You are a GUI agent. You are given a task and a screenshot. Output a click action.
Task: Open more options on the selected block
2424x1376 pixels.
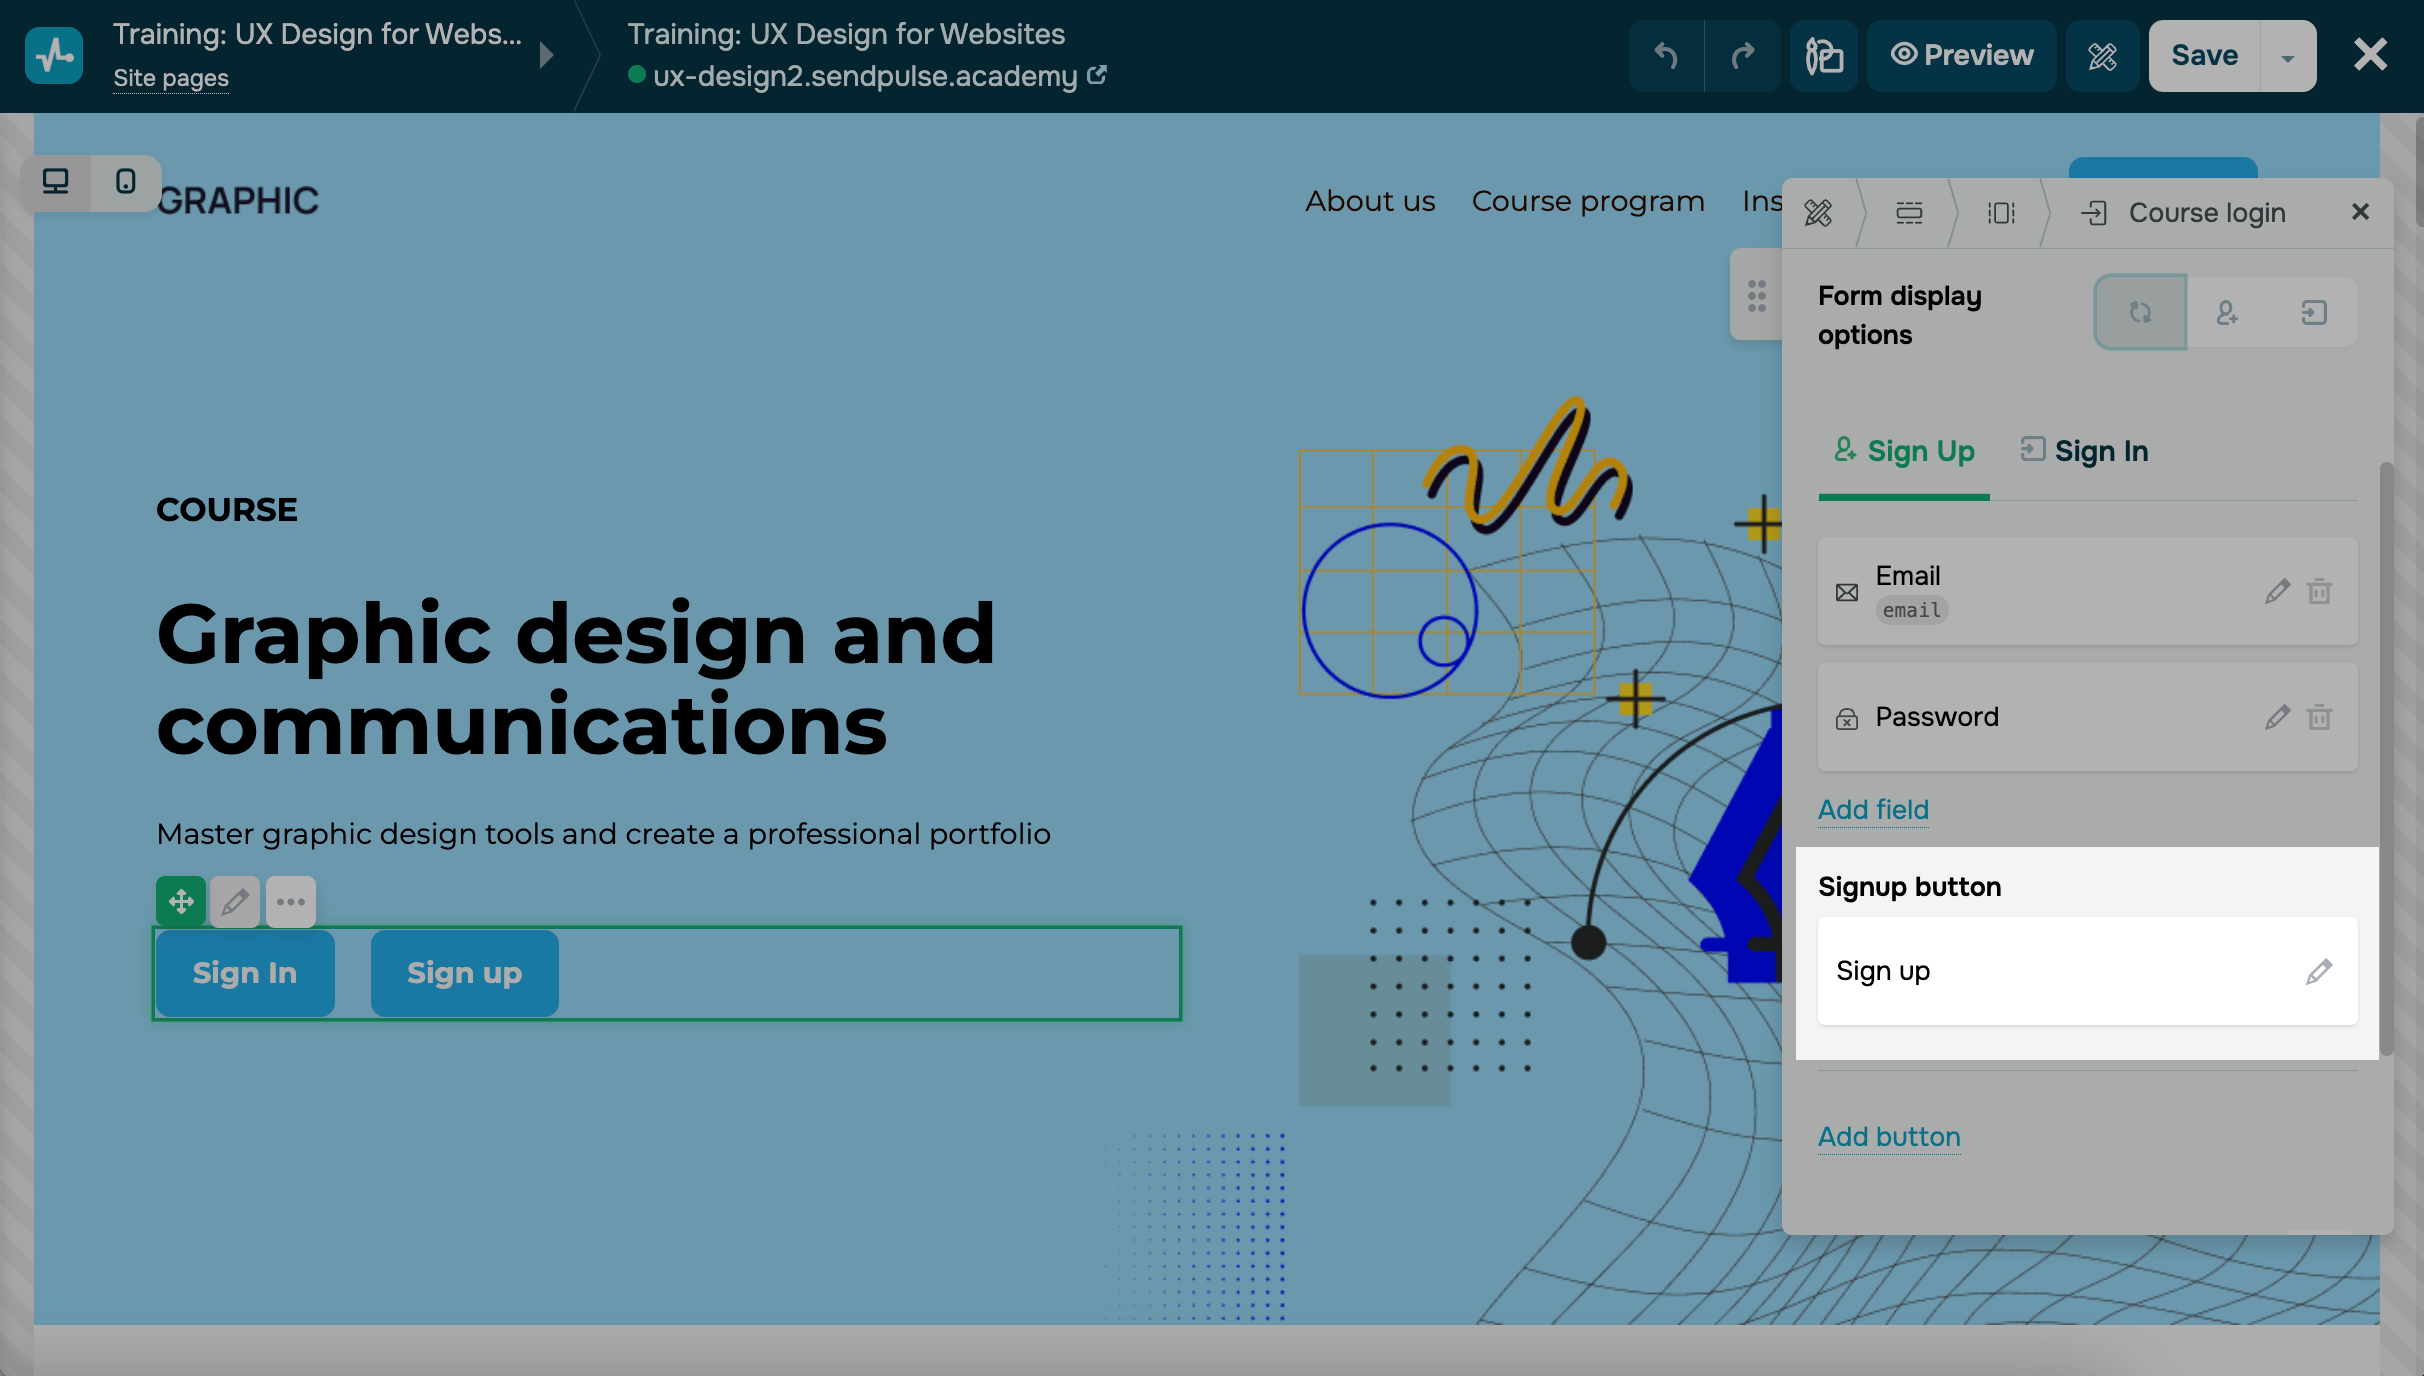(291, 902)
